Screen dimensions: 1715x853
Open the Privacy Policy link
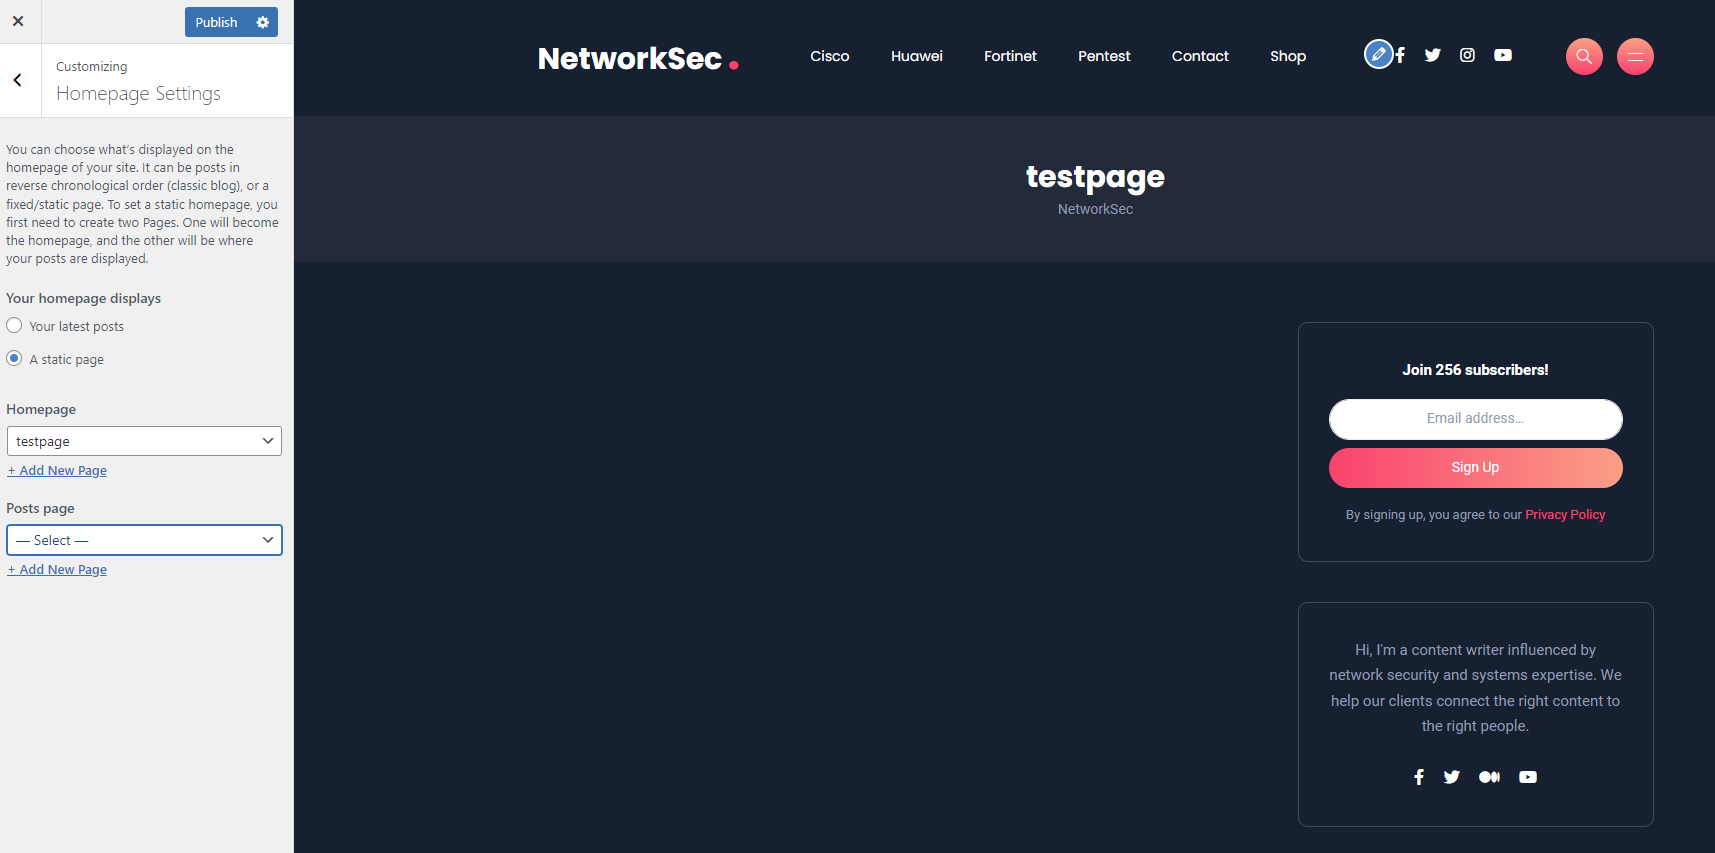coord(1565,515)
